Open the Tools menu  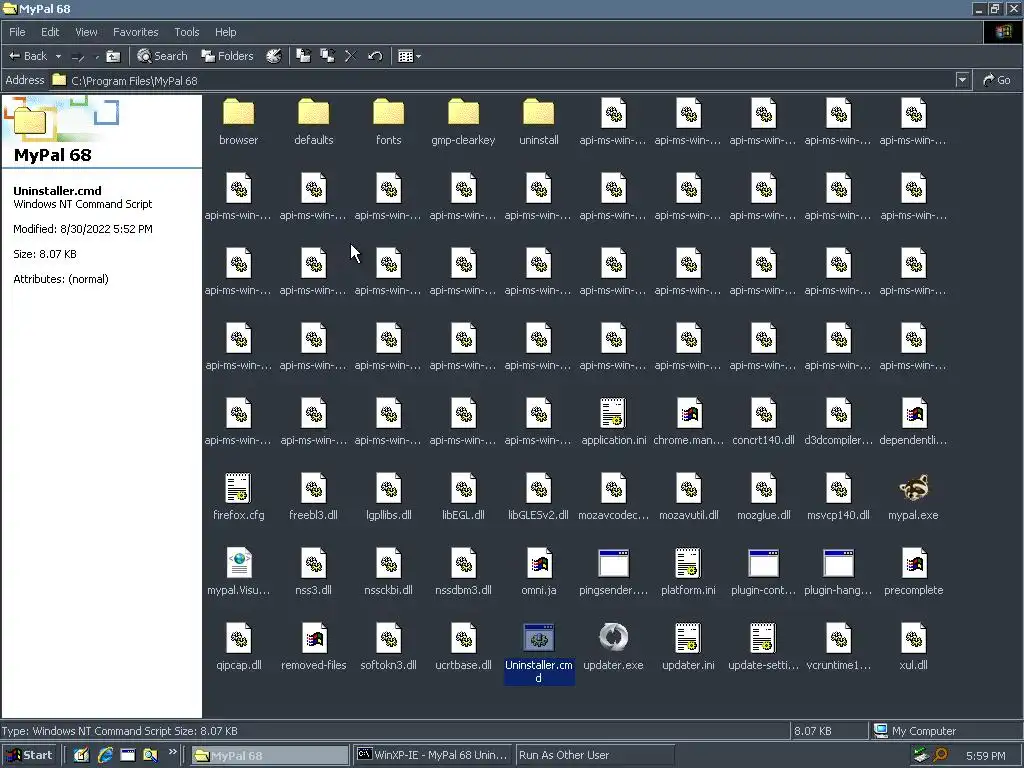(x=187, y=32)
